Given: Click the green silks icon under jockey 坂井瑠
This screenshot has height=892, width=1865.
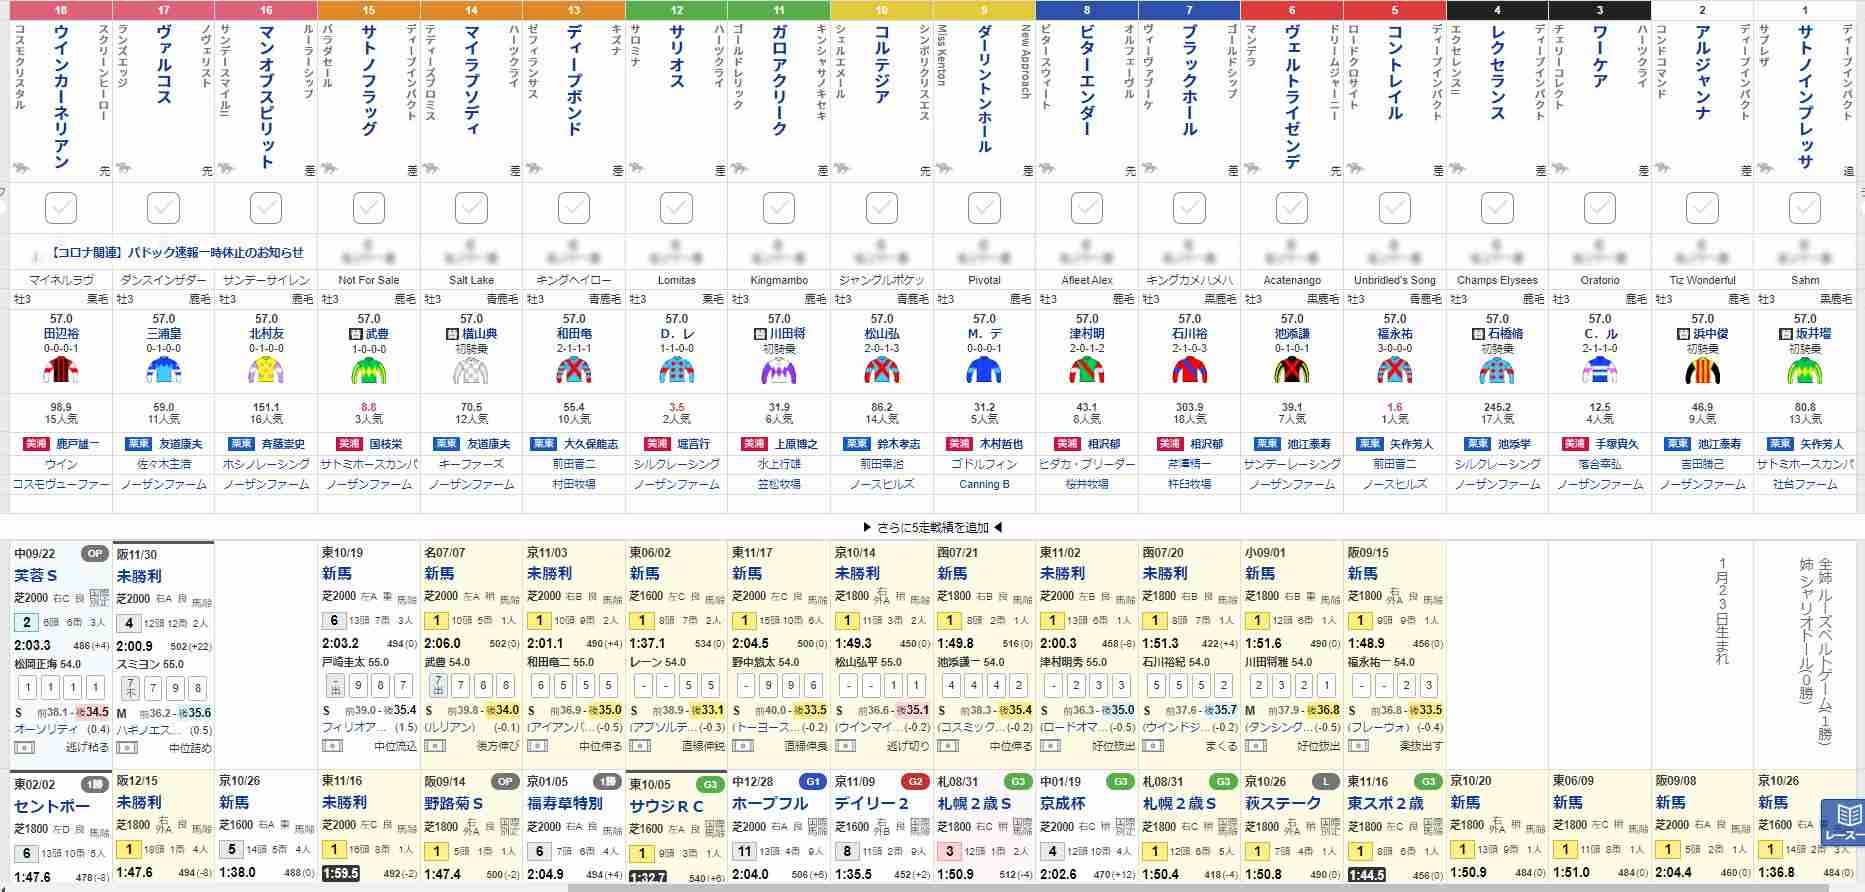Looking at the screenshot, I should point(1805,371).
